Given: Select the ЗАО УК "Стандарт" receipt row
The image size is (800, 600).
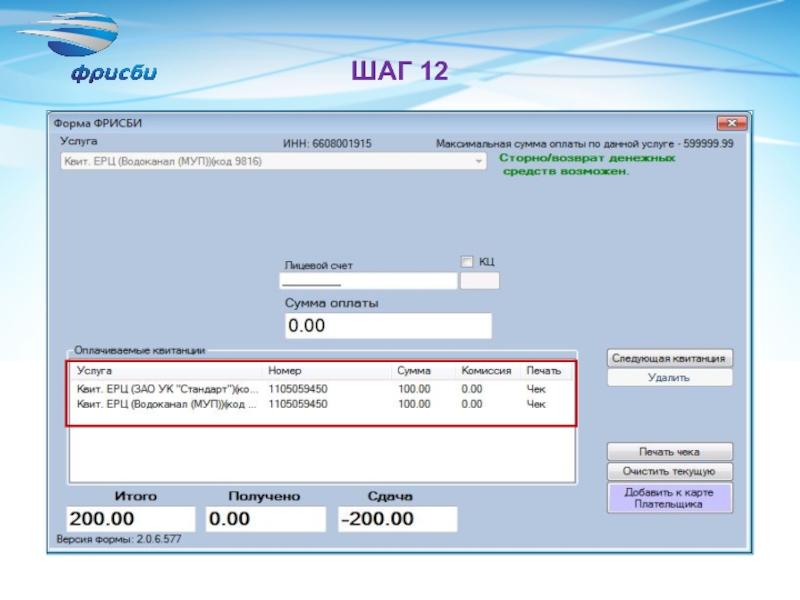Looking at the screenshot, I should tap(321, 389).
